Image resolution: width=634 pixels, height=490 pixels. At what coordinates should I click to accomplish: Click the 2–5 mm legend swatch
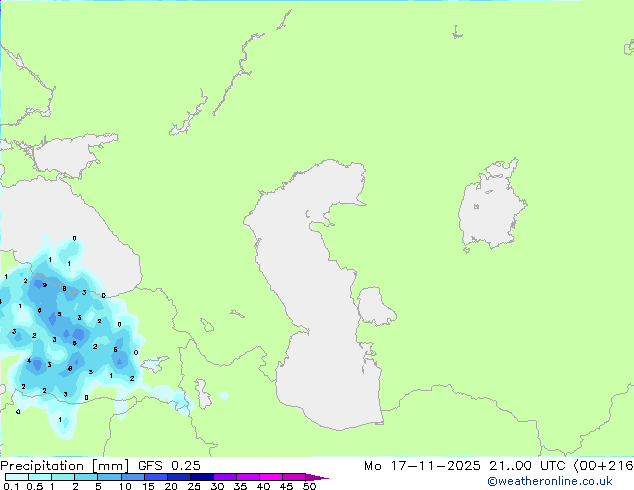(86, 477)
